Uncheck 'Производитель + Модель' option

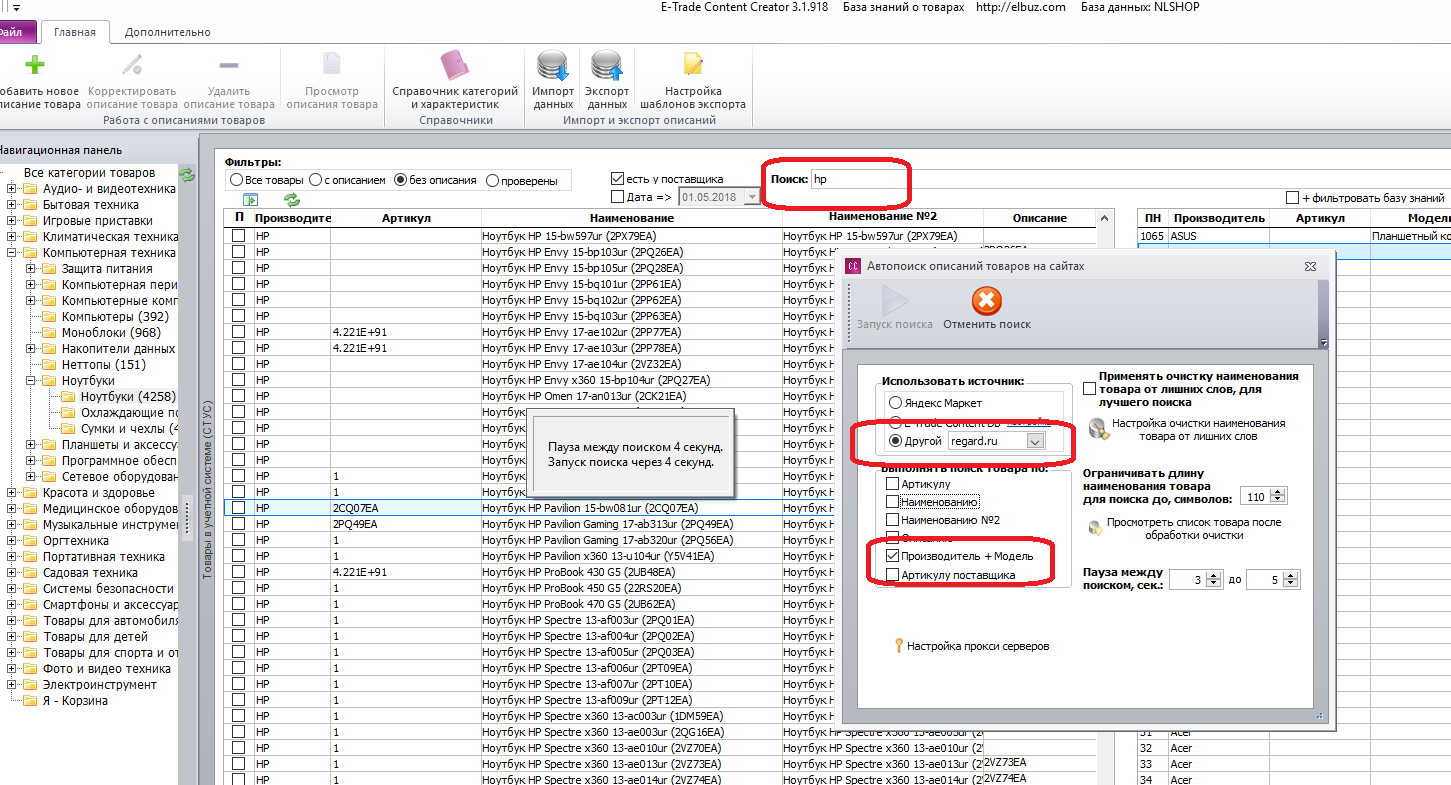point(893,556)
